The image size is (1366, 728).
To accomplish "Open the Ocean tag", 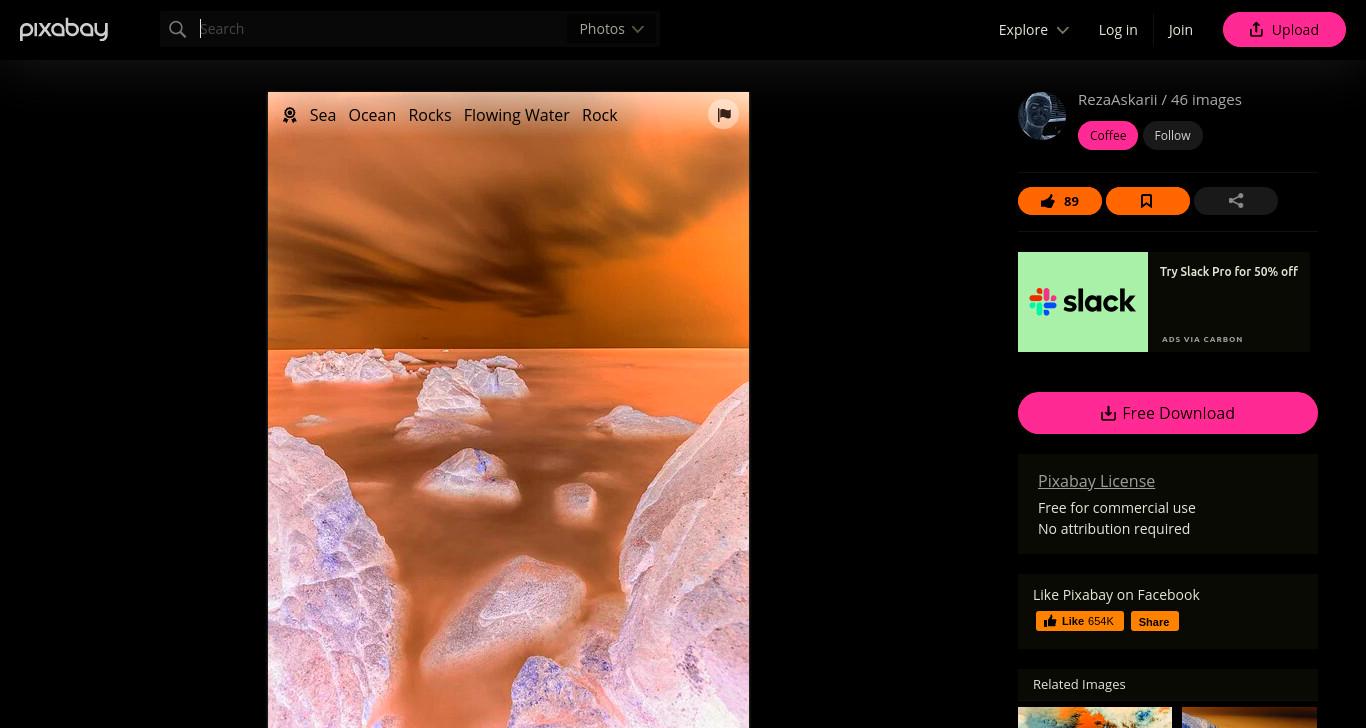I will point(372,115).
